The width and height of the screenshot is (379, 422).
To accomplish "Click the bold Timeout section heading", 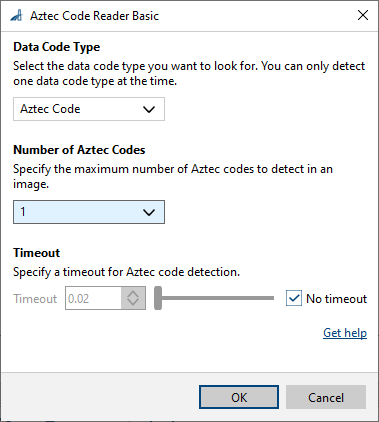I will pos(37,253).
